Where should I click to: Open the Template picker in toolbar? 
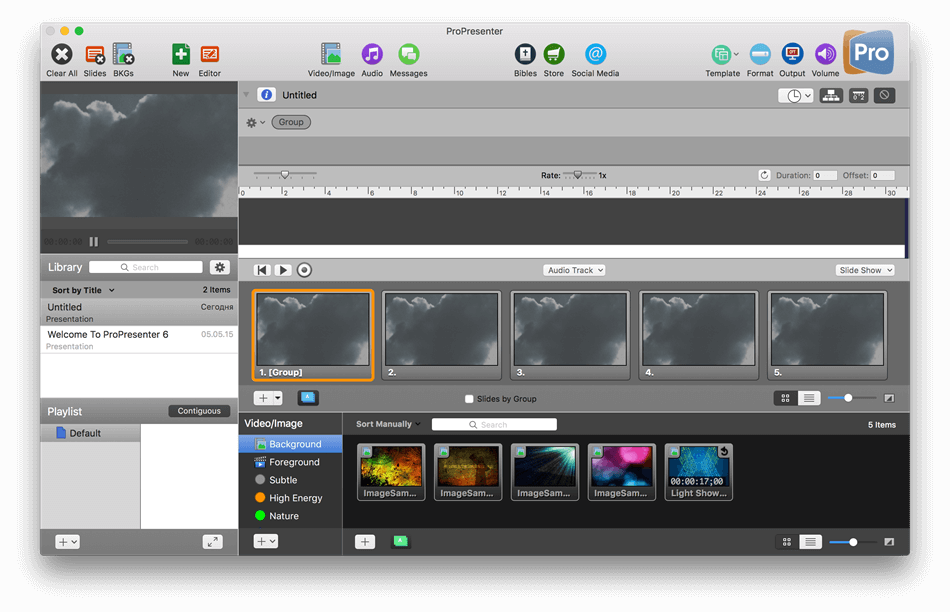coord(723,55)
